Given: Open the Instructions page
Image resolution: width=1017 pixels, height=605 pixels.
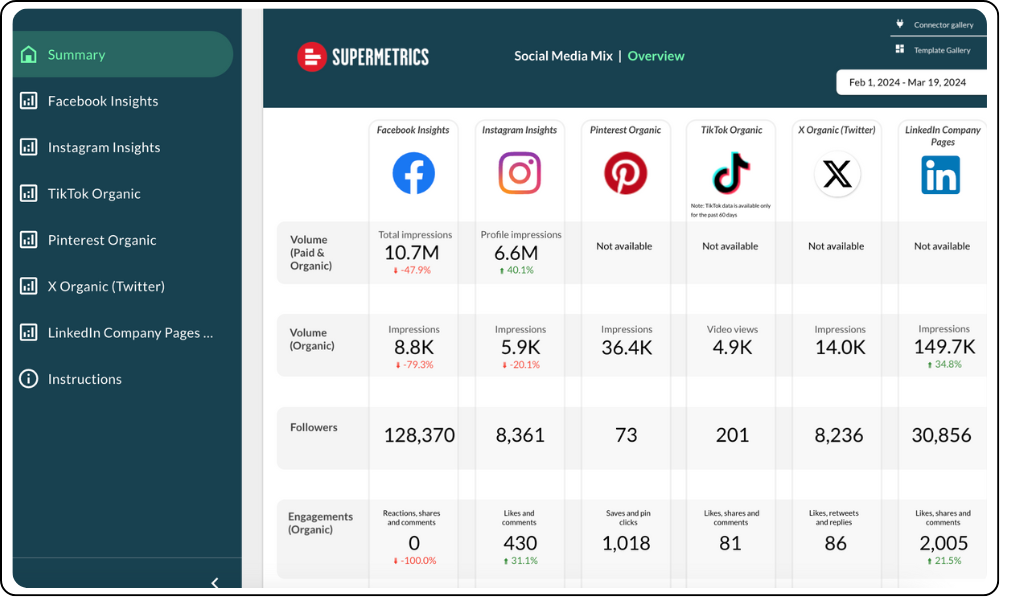Looking at the screenshot, I should pos(85,379).
